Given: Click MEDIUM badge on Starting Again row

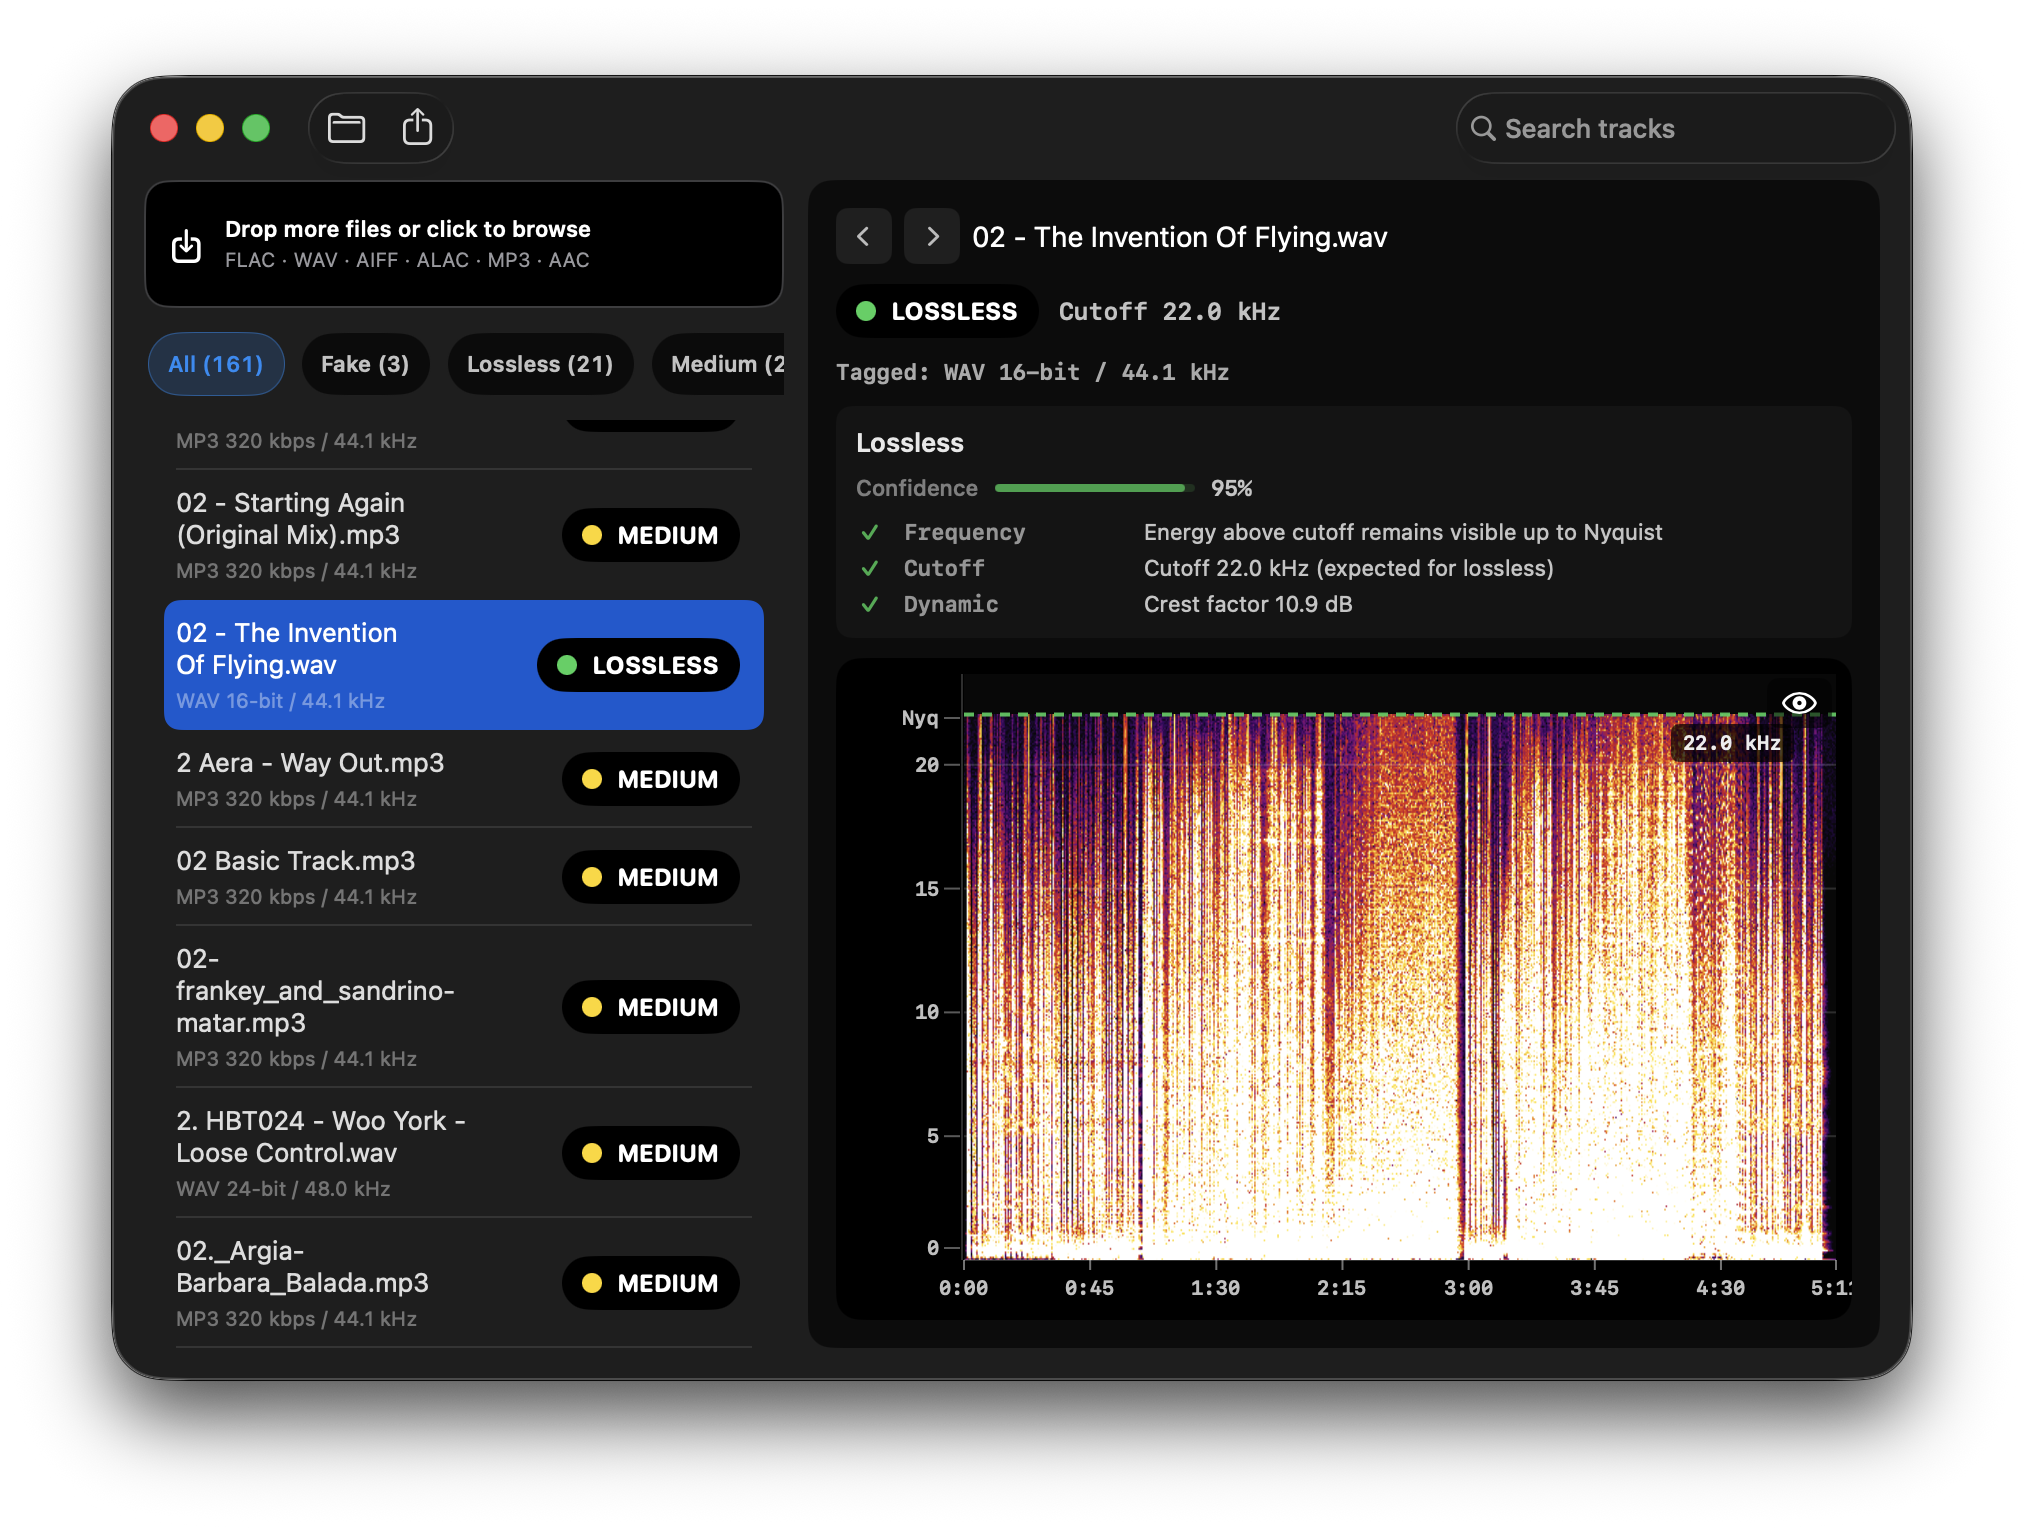Looking at the screenshot, I should pyautogui.click(x=651, y=535).
